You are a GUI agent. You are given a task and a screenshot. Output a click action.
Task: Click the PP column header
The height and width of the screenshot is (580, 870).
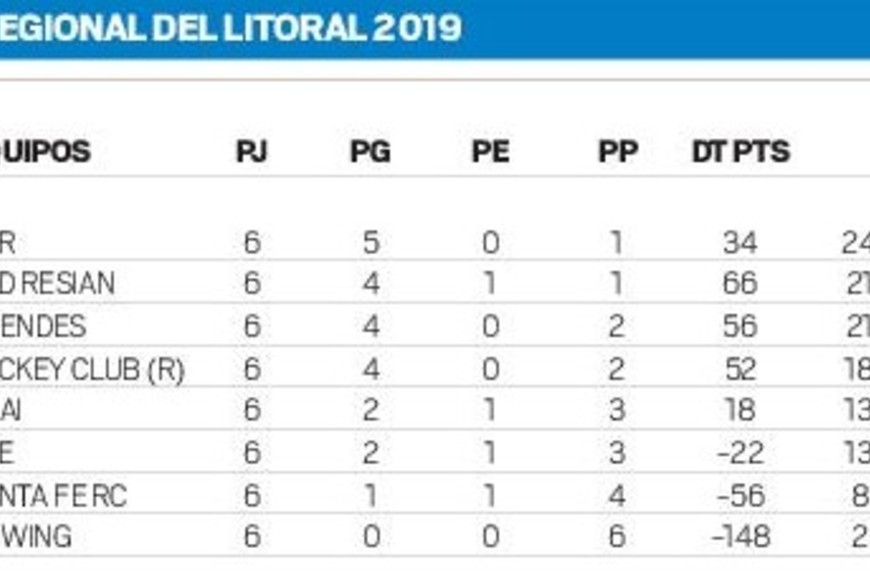pos(617,152)
